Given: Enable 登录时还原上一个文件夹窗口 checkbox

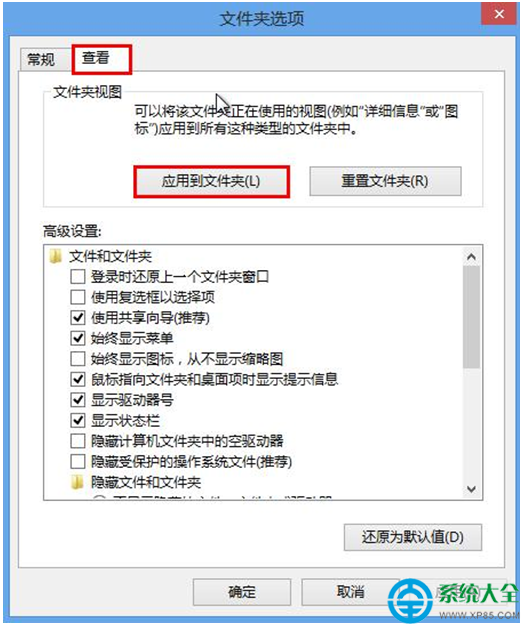Looking at the screenshot, I should tap(78, 276).
